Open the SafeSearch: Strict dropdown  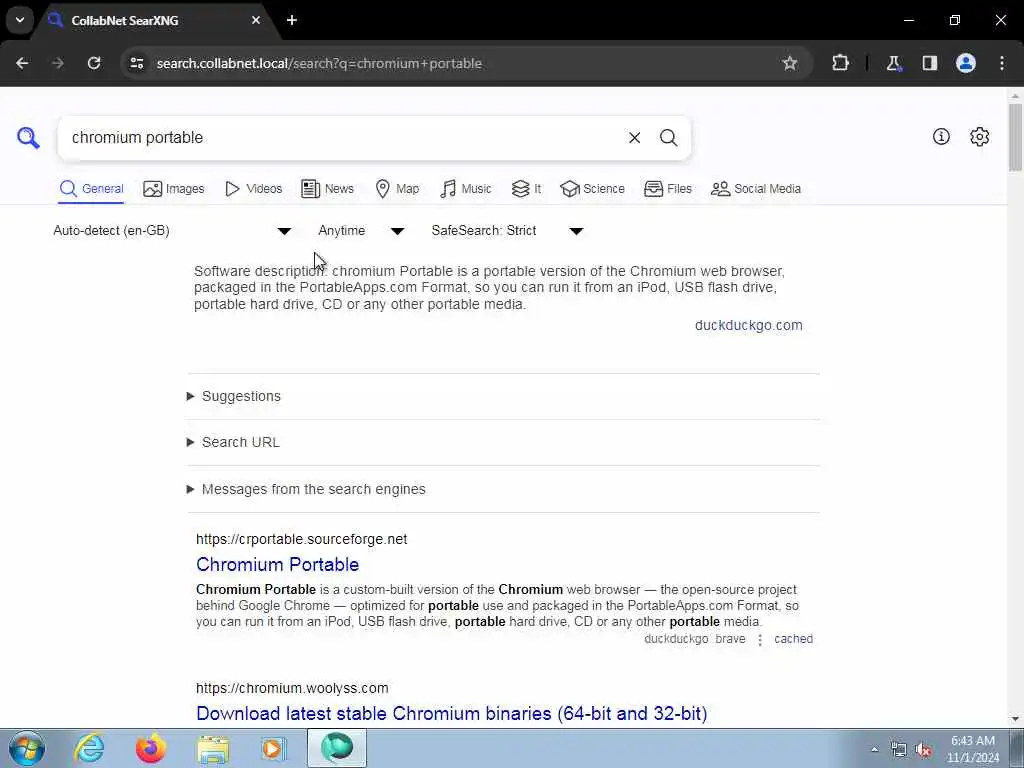(x=507, y=231)
